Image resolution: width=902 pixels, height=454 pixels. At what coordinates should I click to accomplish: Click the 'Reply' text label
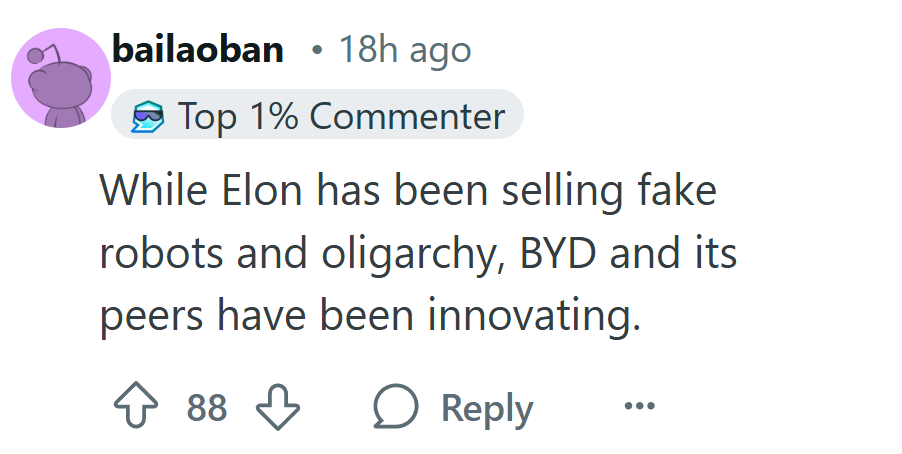point(487,410)
